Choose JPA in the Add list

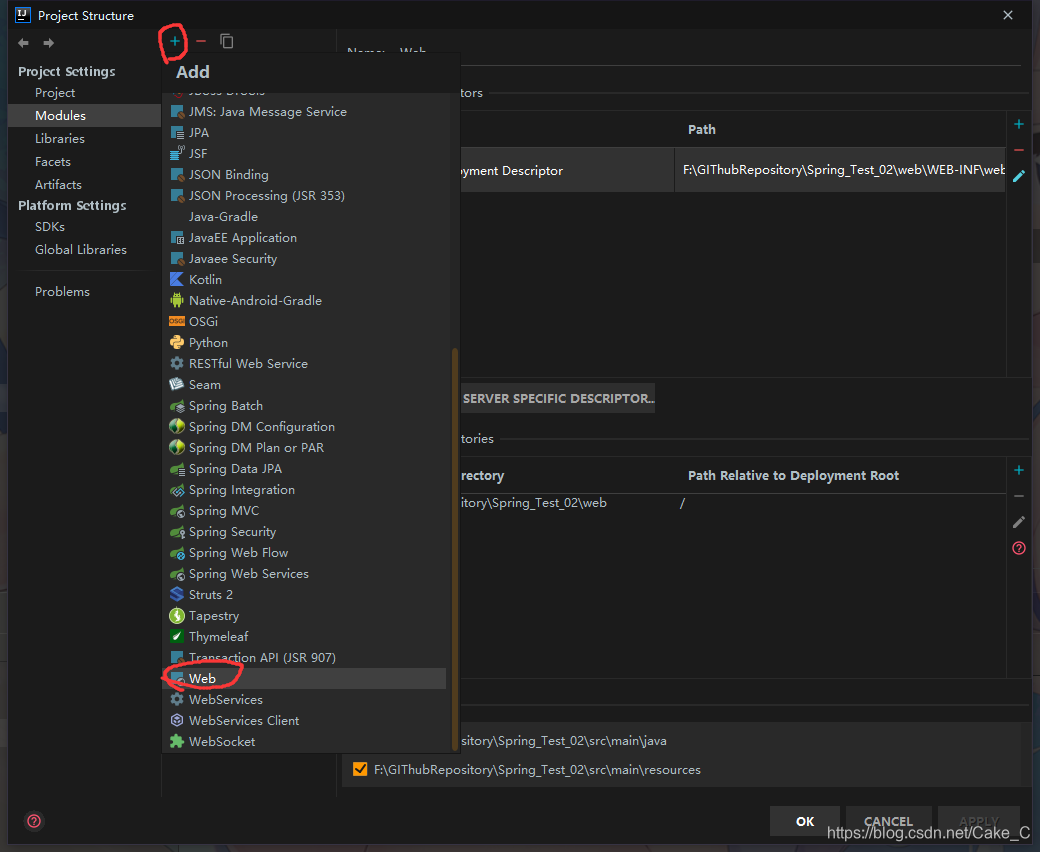(305, 133)
